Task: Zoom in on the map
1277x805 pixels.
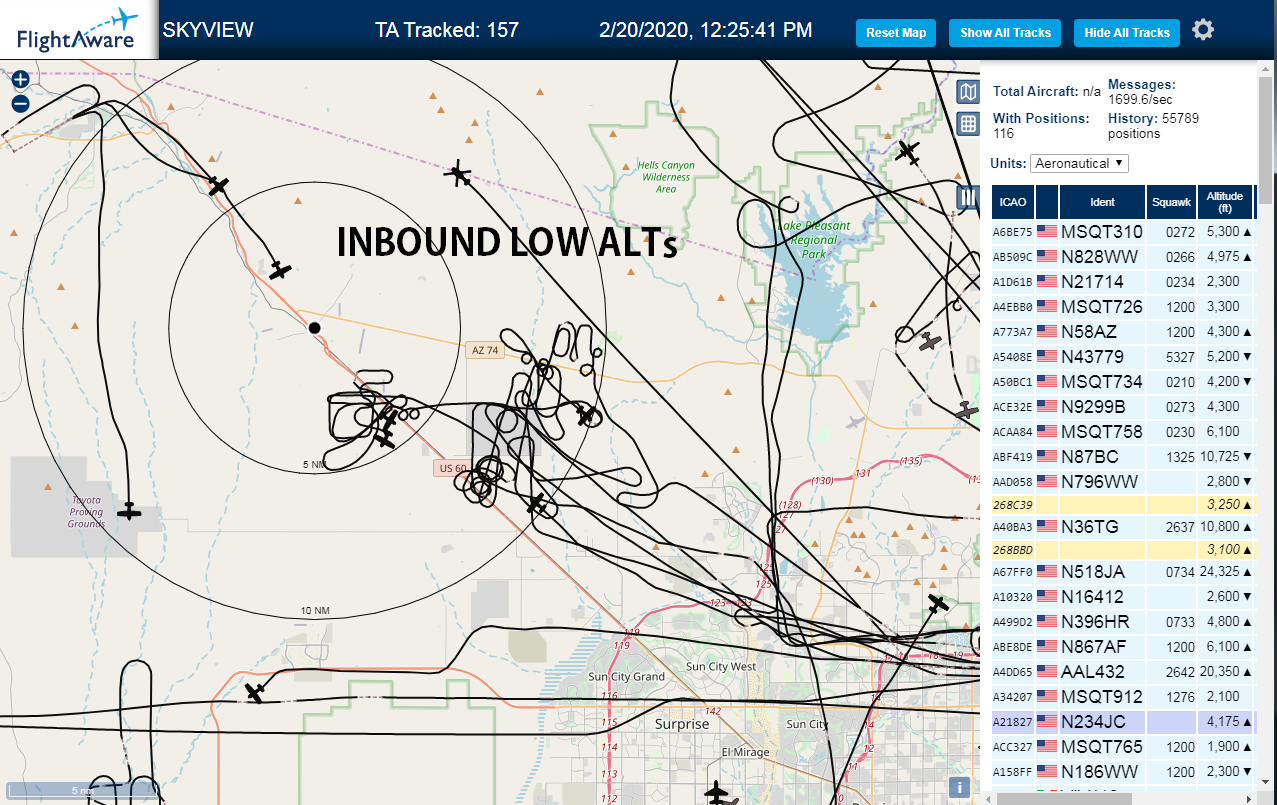Action: [20, 80]
